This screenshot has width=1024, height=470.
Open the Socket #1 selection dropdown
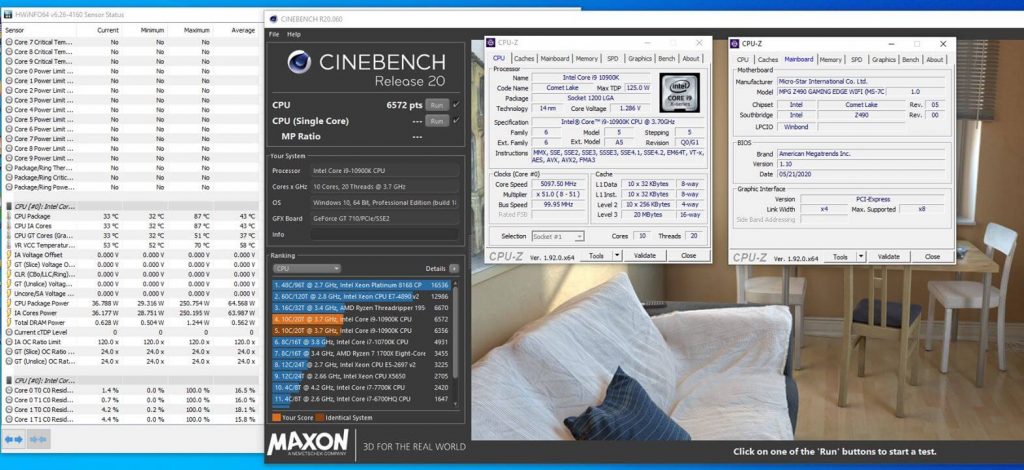coord(558,236)
